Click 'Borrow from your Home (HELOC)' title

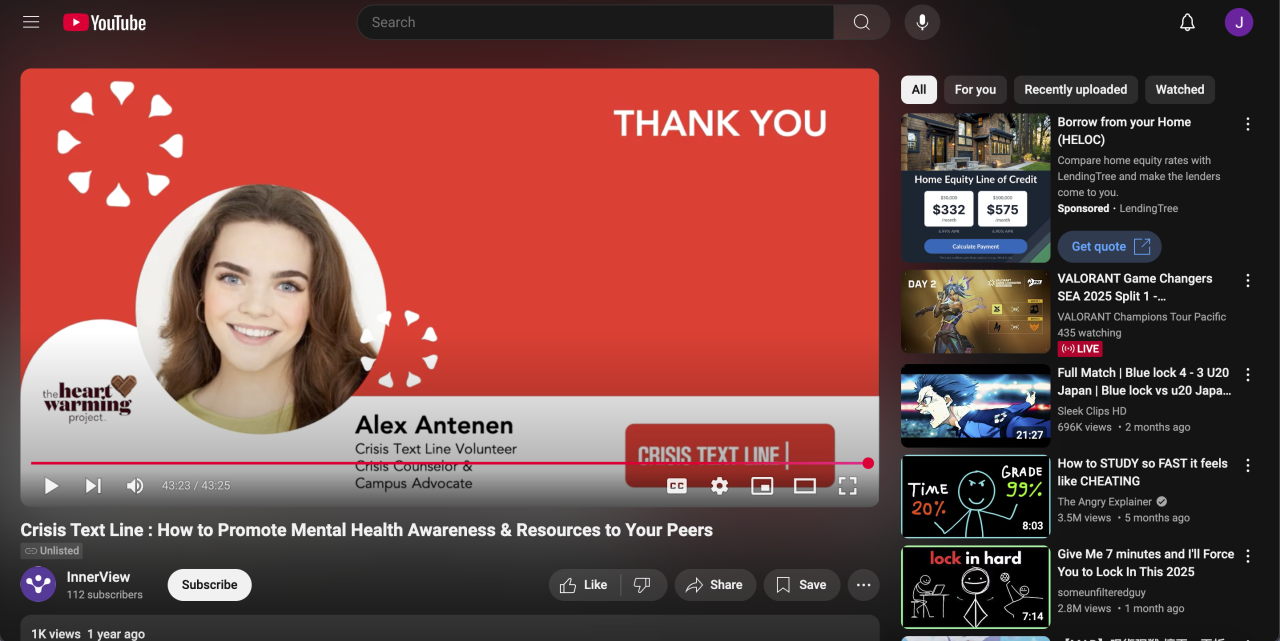pos(1124,131)
